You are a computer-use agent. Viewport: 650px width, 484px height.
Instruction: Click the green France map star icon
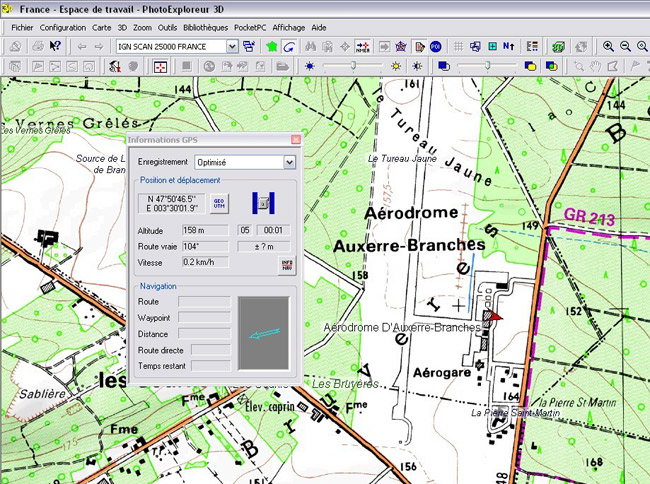click(x=272, y=46)
